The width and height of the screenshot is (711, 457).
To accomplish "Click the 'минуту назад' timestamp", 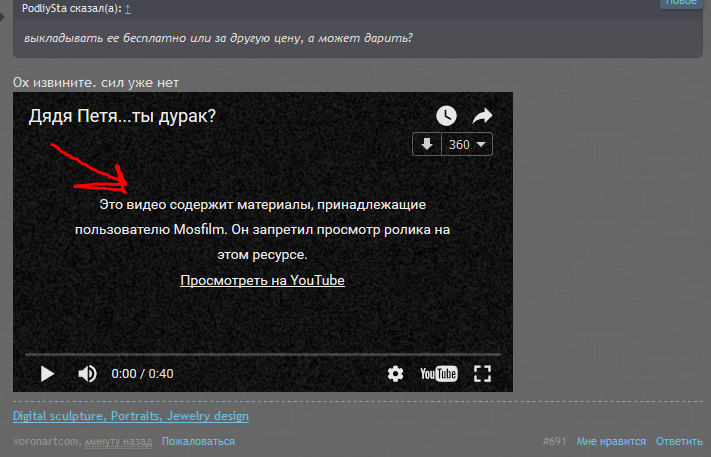I will coord(118,442).
